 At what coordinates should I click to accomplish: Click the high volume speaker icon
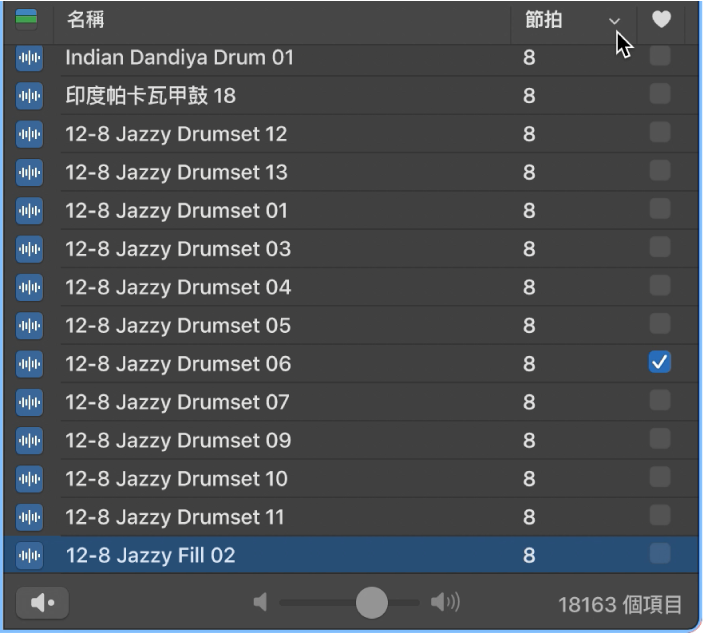click(445, 602)
